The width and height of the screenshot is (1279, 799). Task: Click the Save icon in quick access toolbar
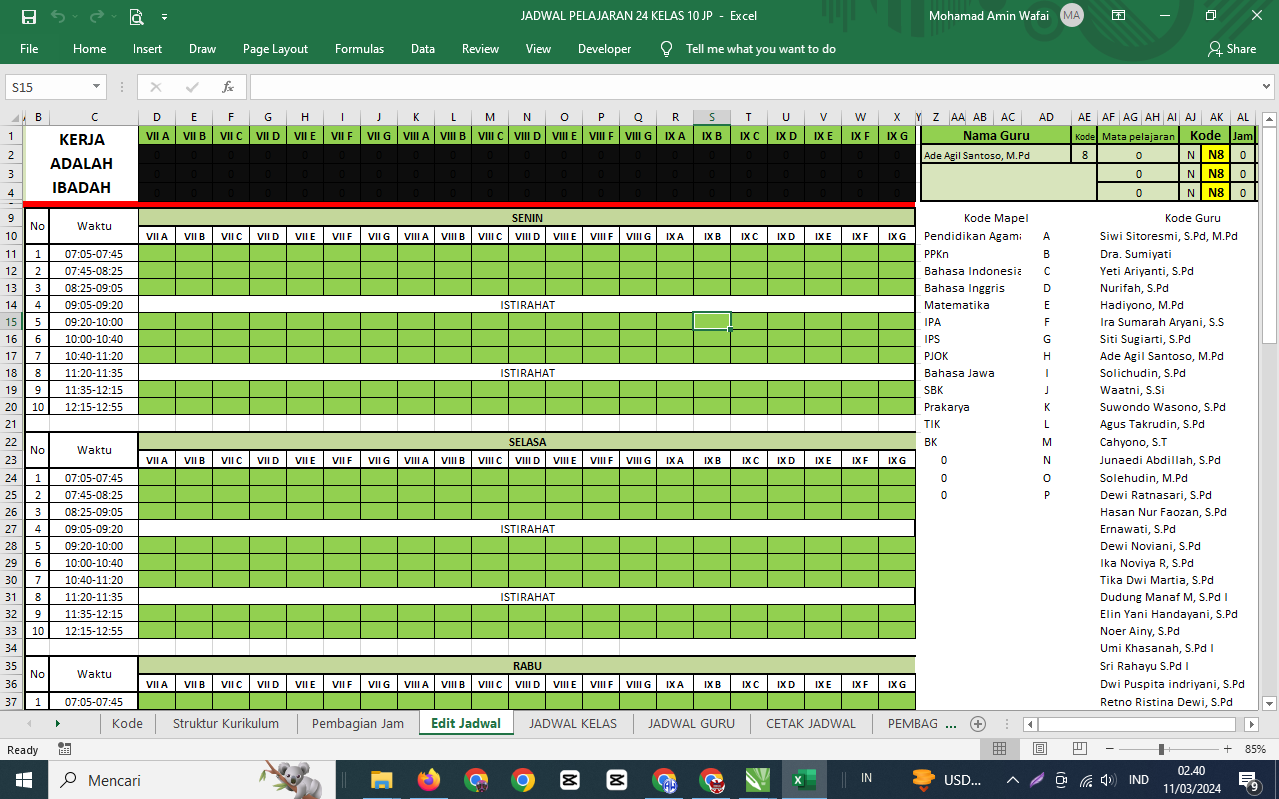[x=28, y=16]
